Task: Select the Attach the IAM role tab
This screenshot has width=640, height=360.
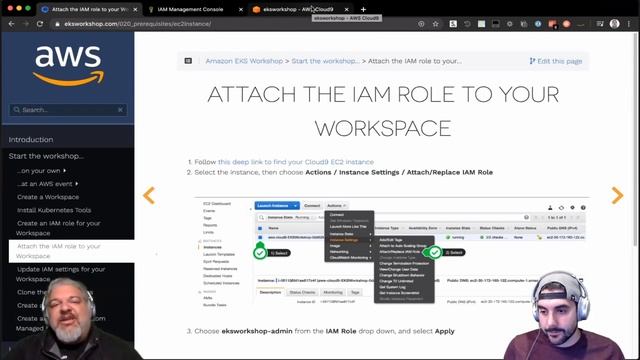Action: coord(90,9)
